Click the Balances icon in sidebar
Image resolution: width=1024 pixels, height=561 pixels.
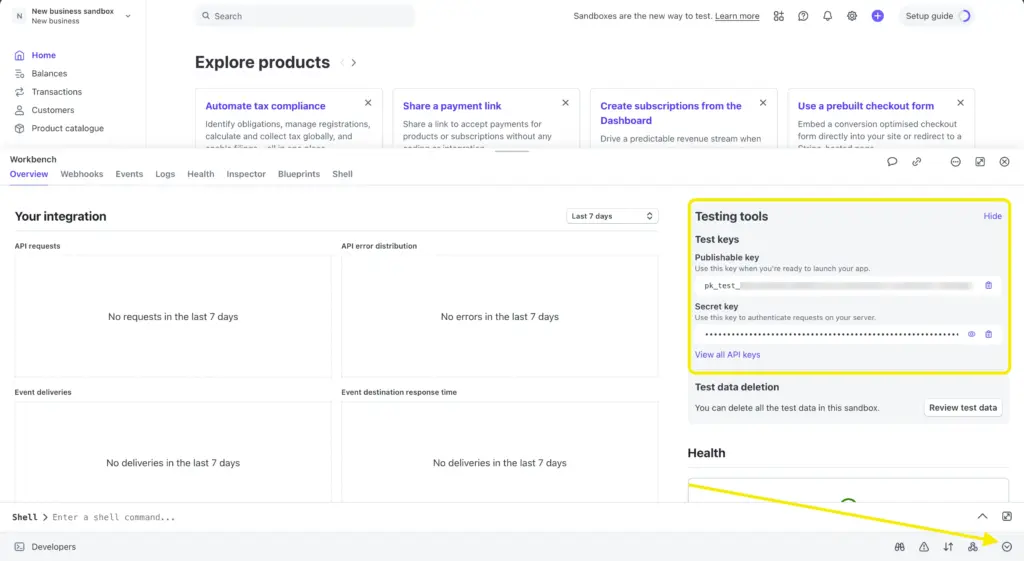tap(20, 74)
